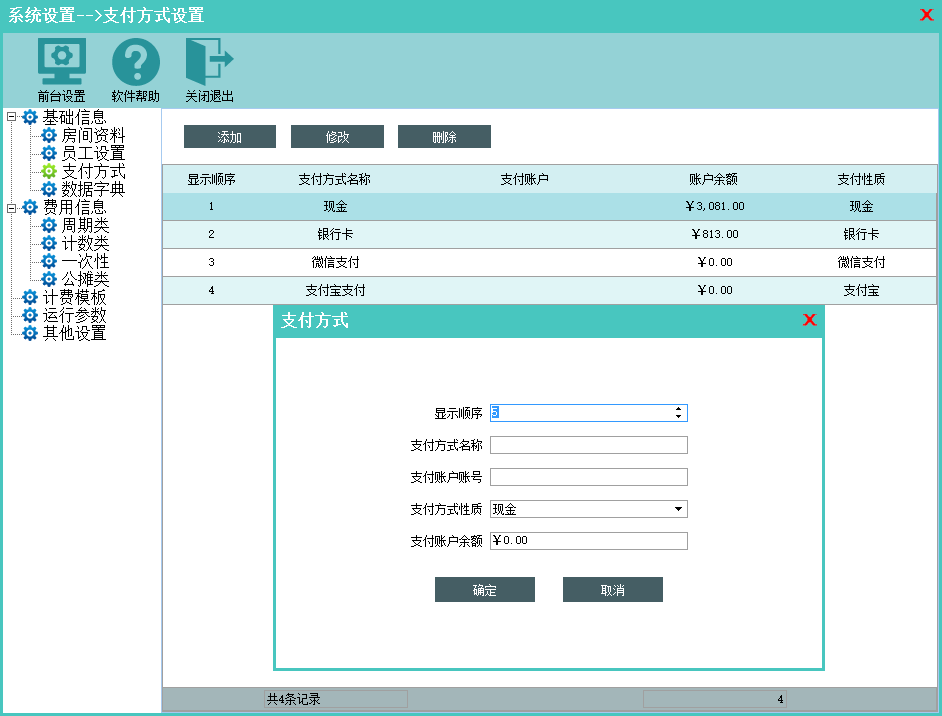Select the 银行卡 row in the table
Viewport: 942px width, 716px height.
pos(550,234)
